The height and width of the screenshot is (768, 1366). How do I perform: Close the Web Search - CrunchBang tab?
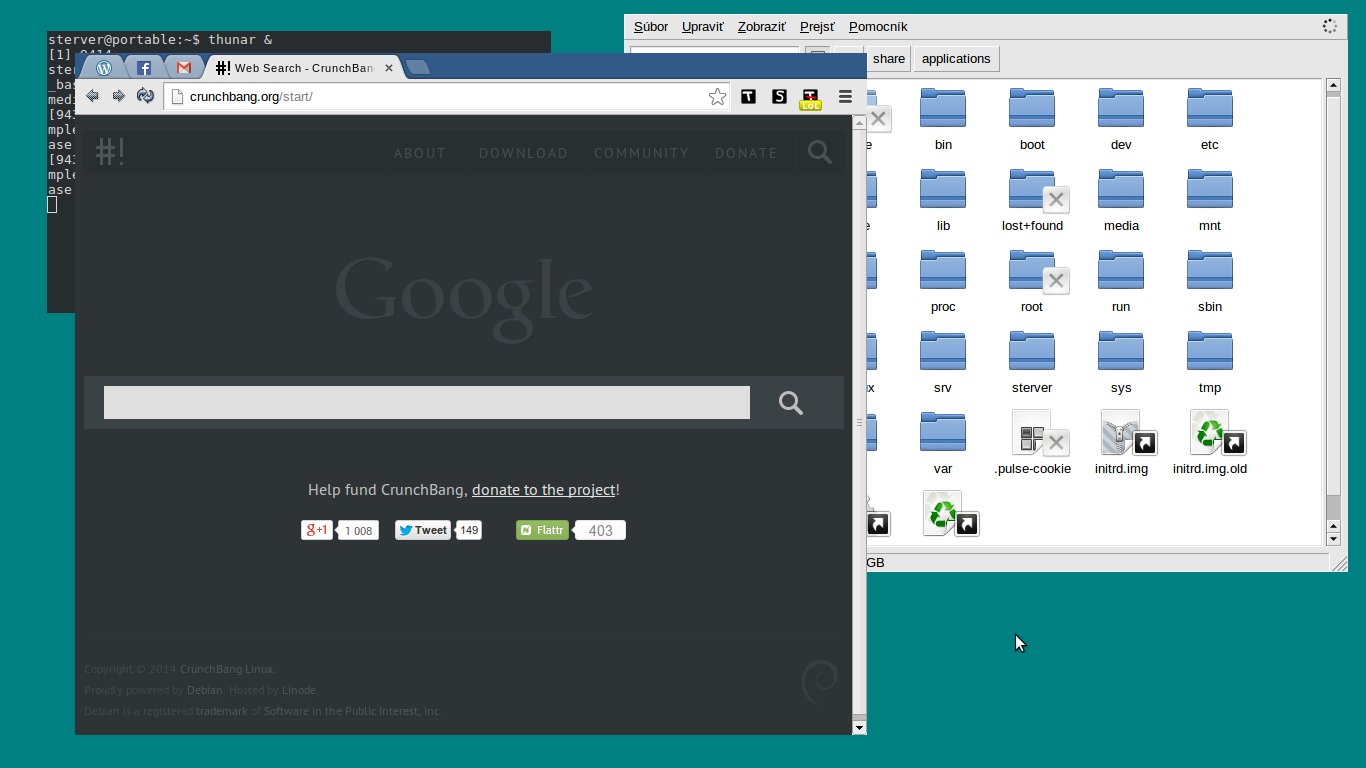pos(389,68)
